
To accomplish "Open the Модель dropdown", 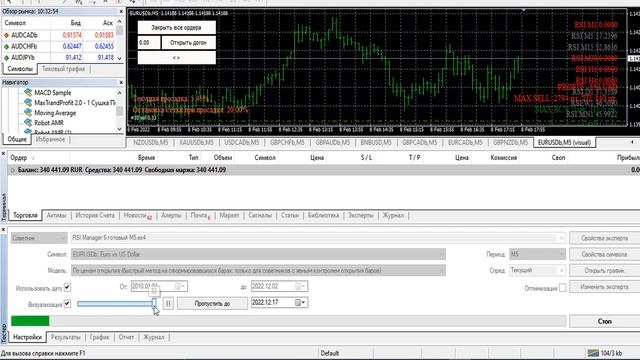I will [x=441, y=271].
